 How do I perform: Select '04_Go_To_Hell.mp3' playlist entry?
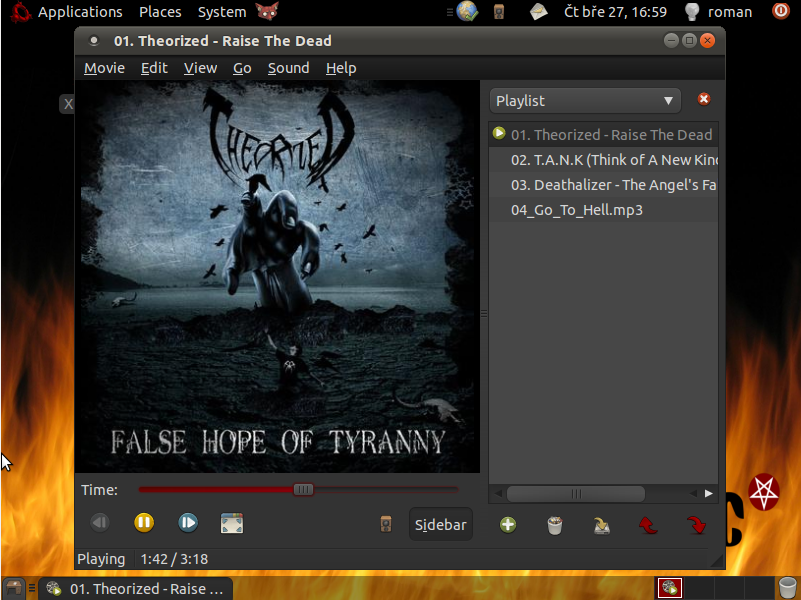[x=603, y=210]
